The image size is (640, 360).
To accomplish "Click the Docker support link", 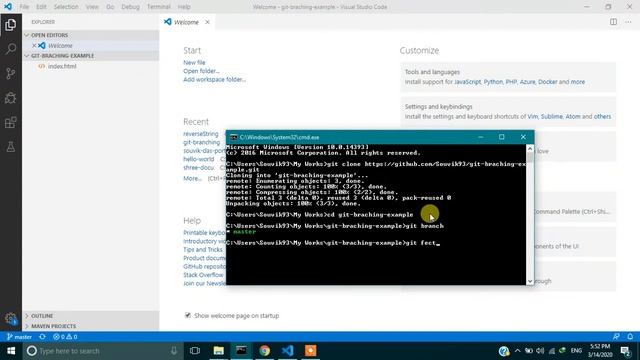I will (x=547, y=82).
